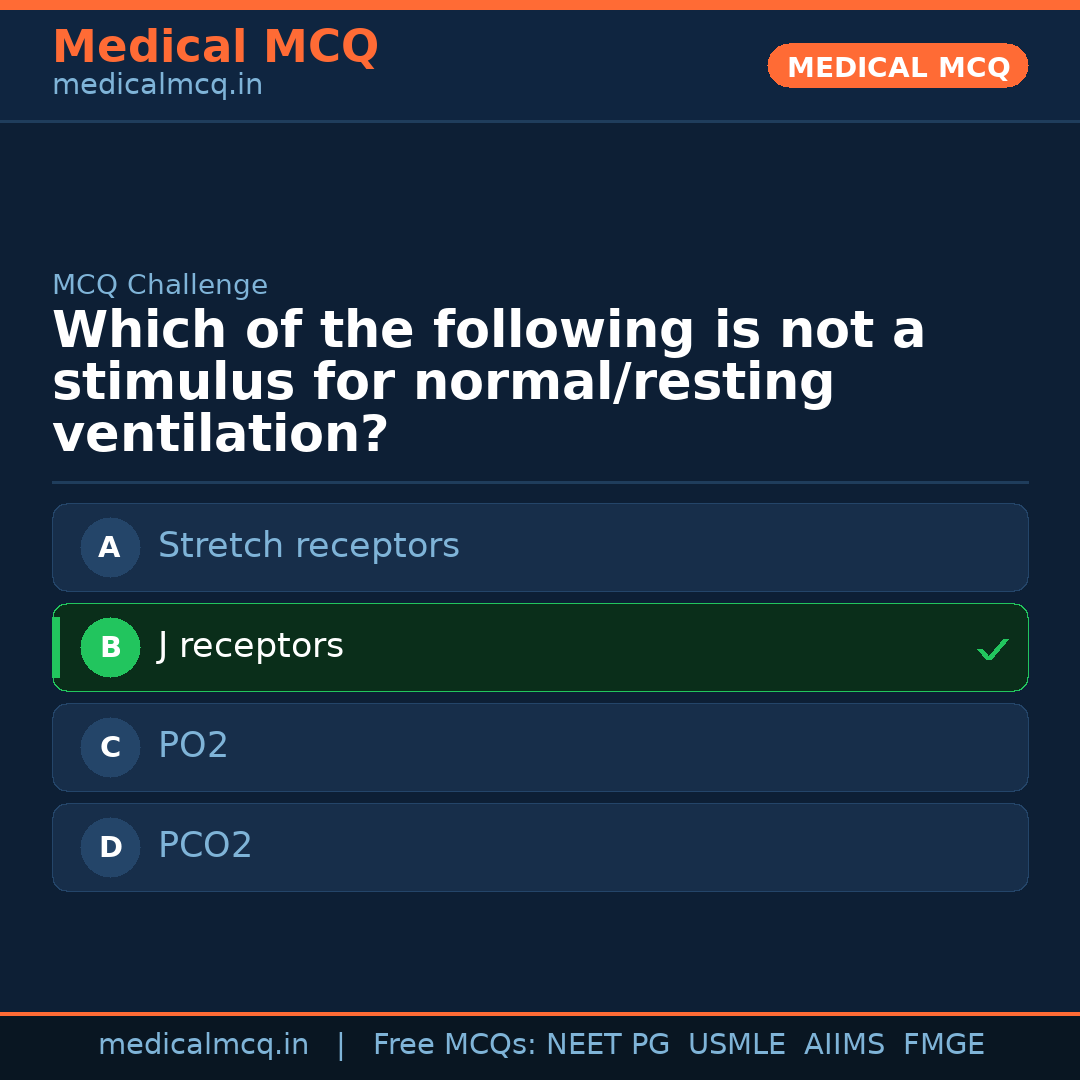Viewport: 1080px width, 1080px height.
Task: Click the MCQ Challenge label
Action: [x=160, y=285]
